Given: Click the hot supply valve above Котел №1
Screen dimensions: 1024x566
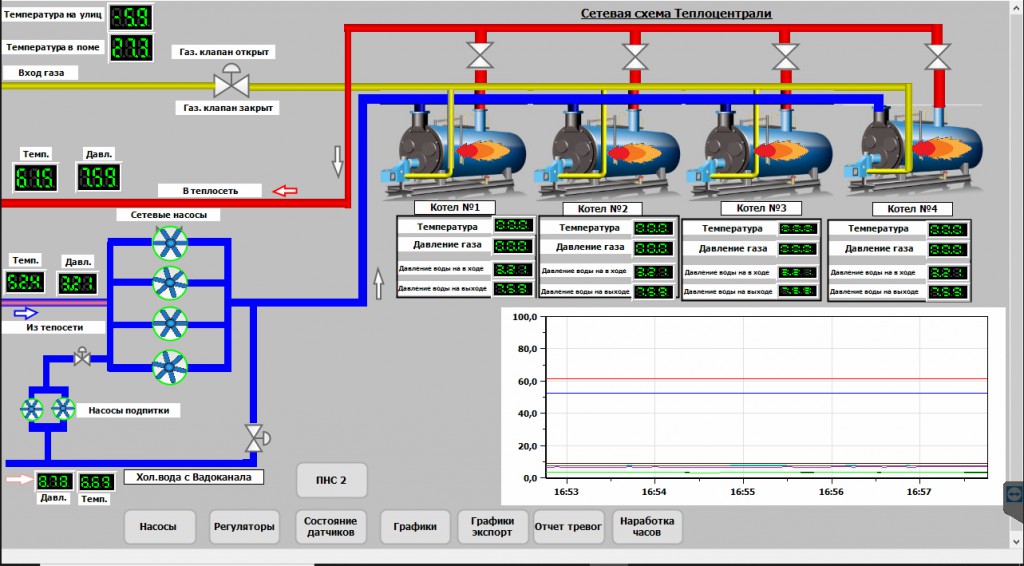Looking at the screenshot, I should (480, 56).
